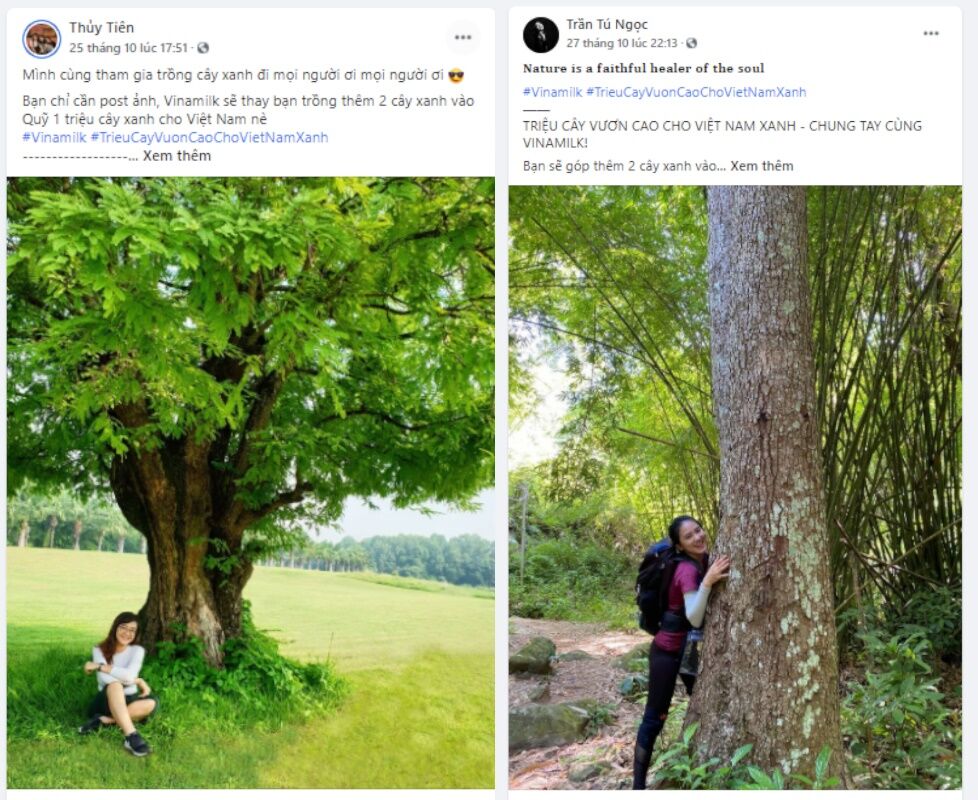Viewport: 978px width, 800px height.
Task: Expand Thủy Tiên's post with Xem thêm
Action: (x=177, y=156)
